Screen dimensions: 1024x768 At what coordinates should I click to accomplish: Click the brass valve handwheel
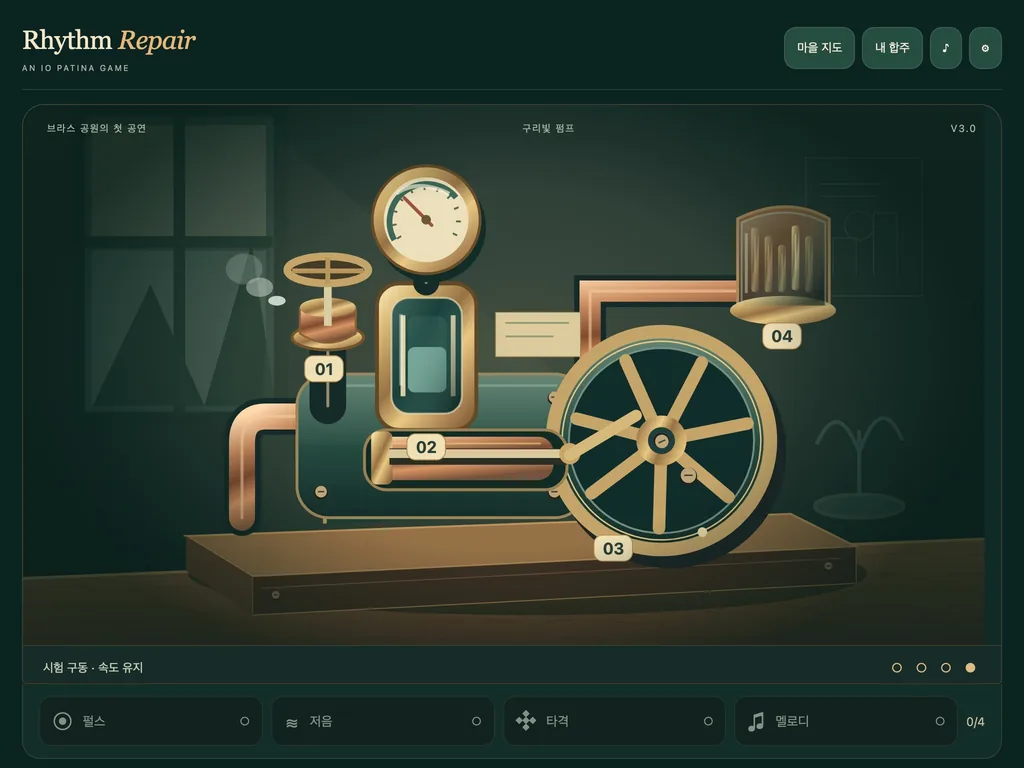pos(327,270)
